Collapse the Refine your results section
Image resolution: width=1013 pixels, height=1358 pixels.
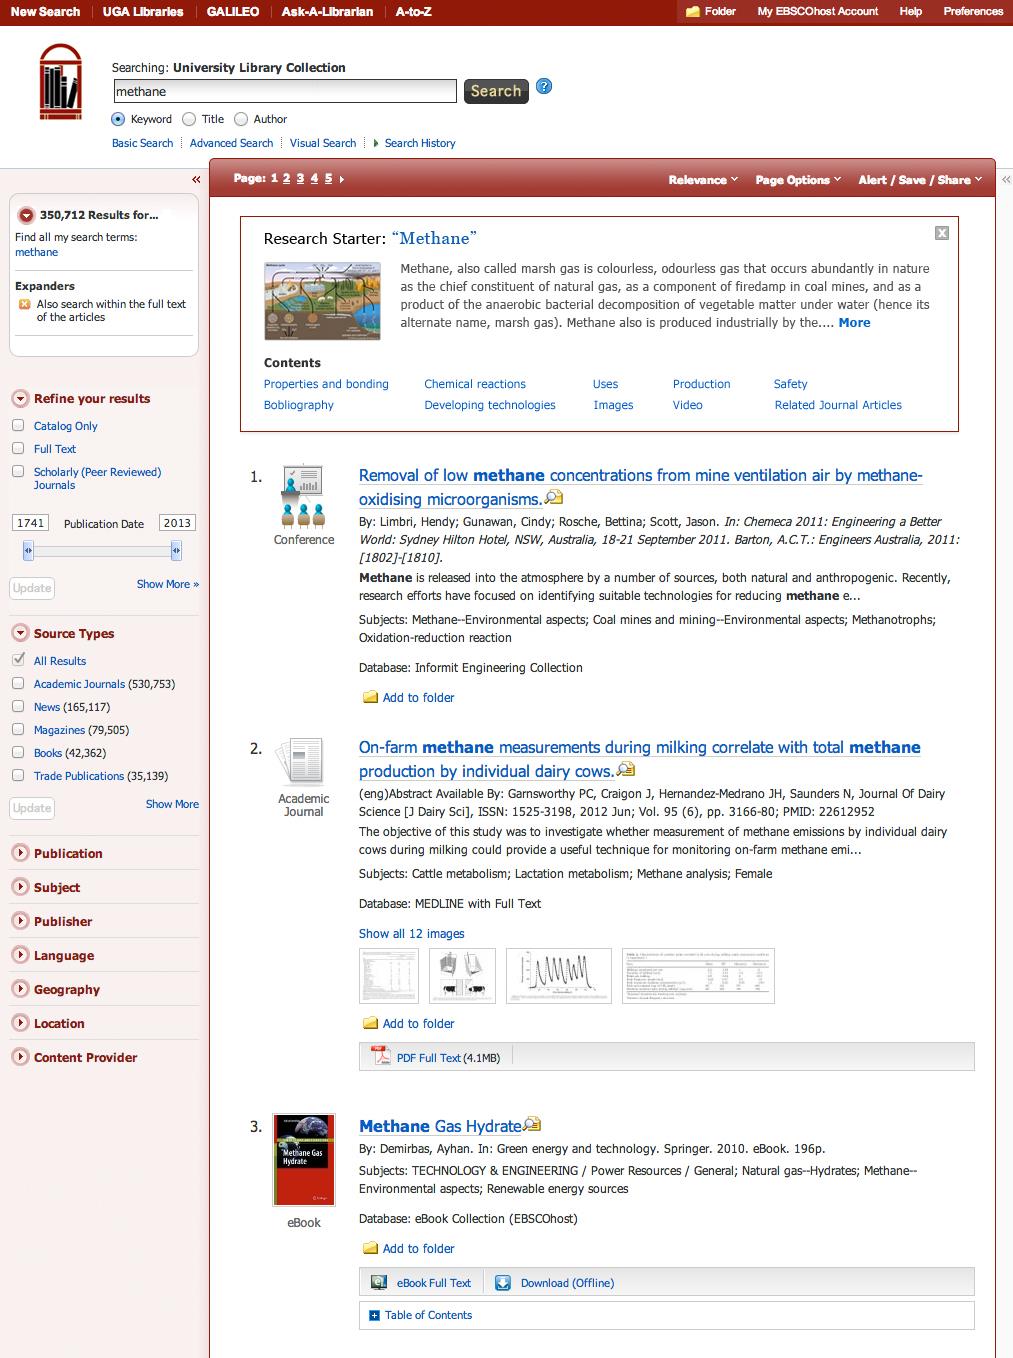click(20, 398)
